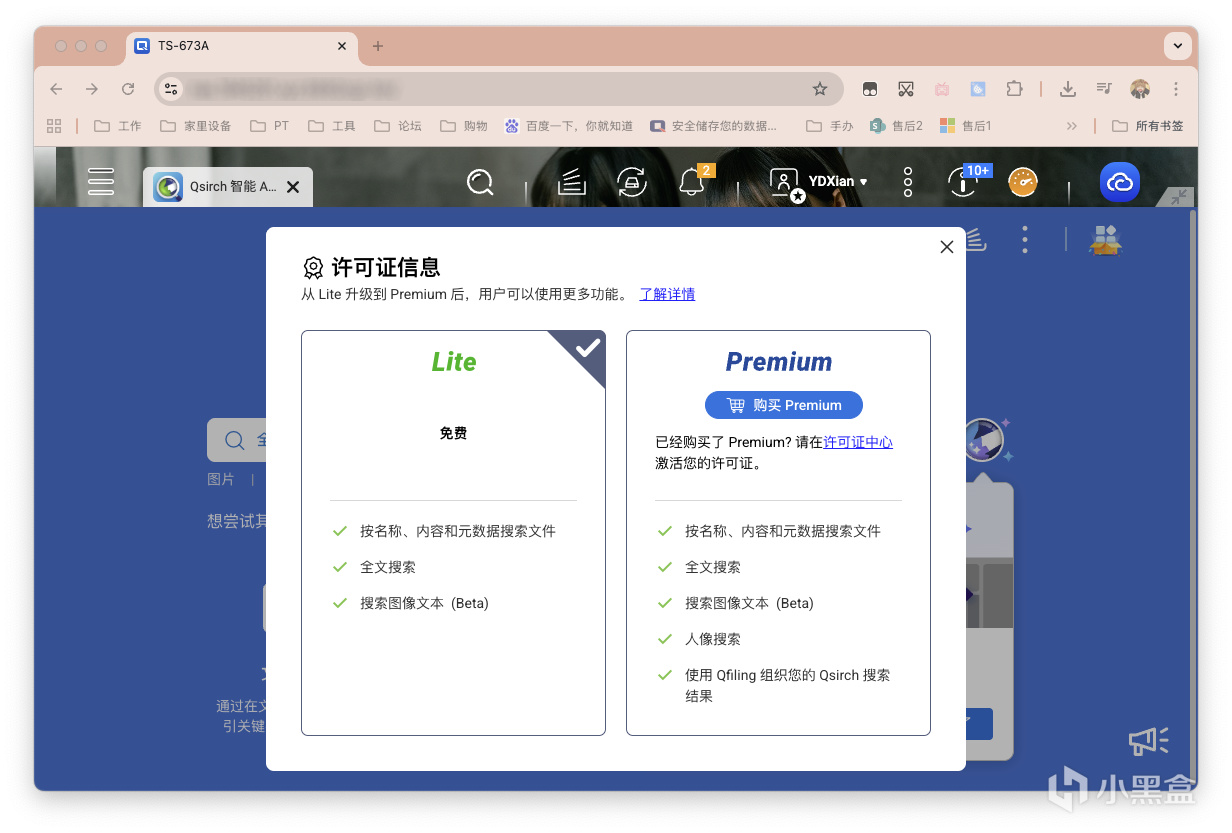Select the TS-673A browser tab

click(241, 46)
